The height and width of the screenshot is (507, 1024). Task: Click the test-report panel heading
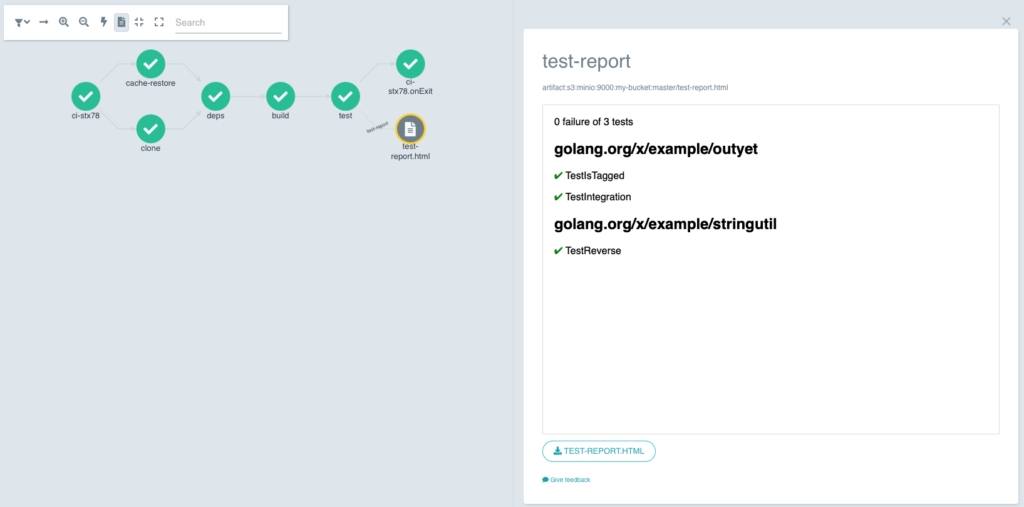click(x=586, y=61)
